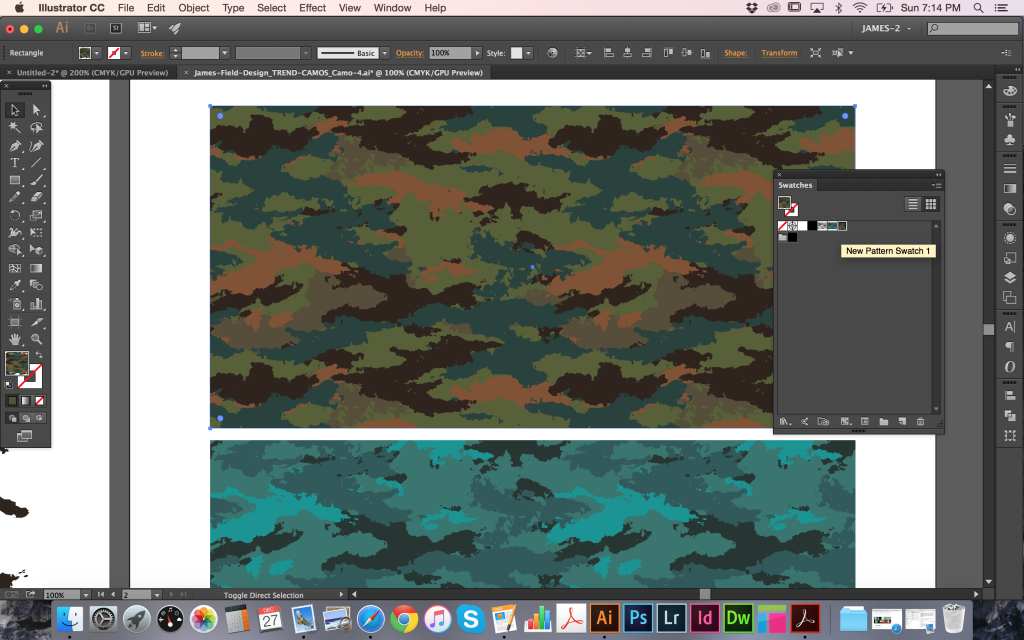The width and height of the screenshot is (1024, 640).
Task: Select the Rectangle tool in toolbox
Action: click(14, 180)
